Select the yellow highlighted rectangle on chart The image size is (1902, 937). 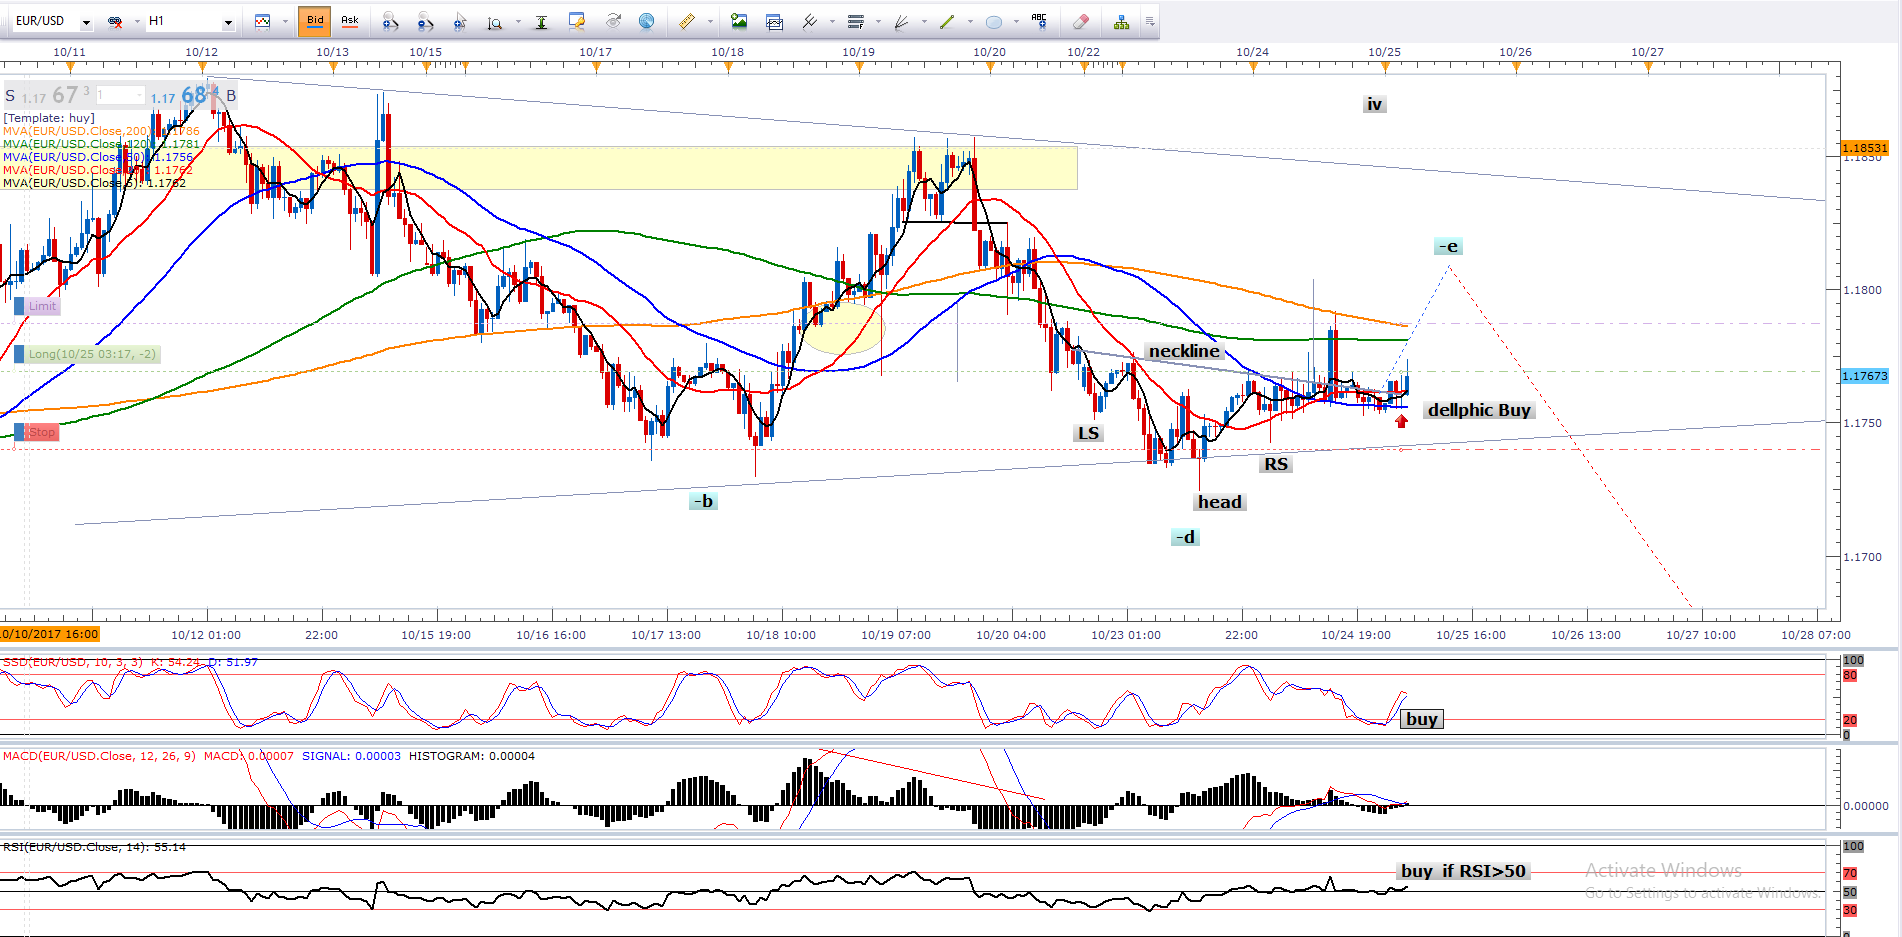click(x=700, y=168)
